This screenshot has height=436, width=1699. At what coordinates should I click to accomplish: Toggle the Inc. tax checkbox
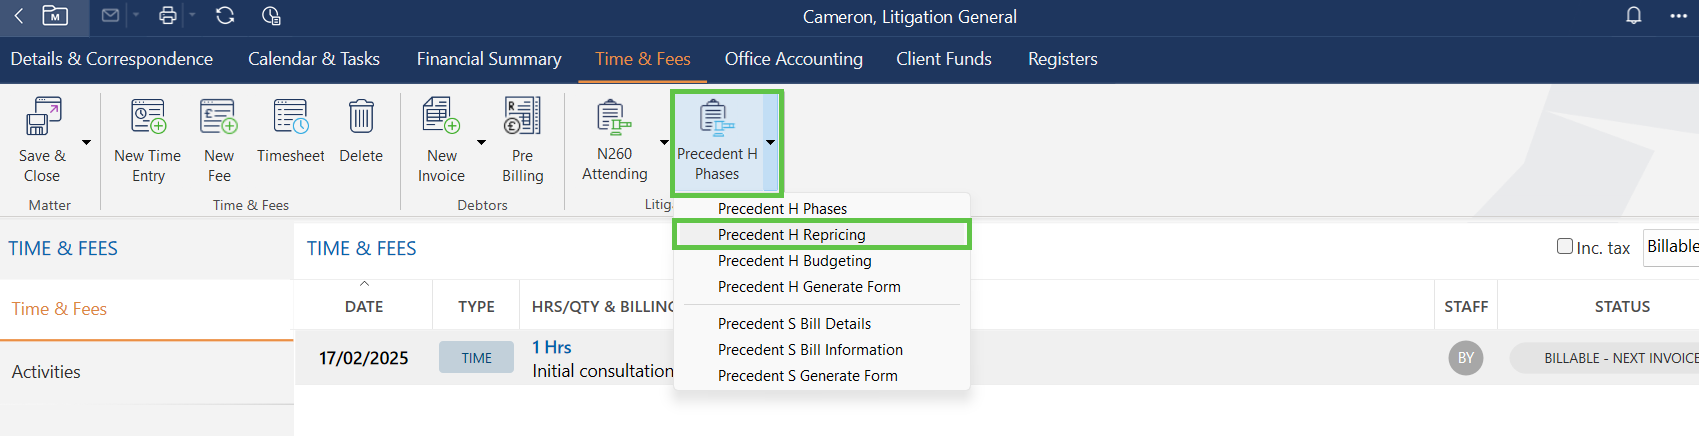point(1565,246)
